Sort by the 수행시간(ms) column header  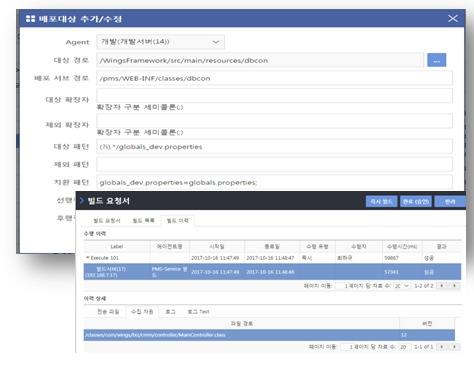coord(402,247)
